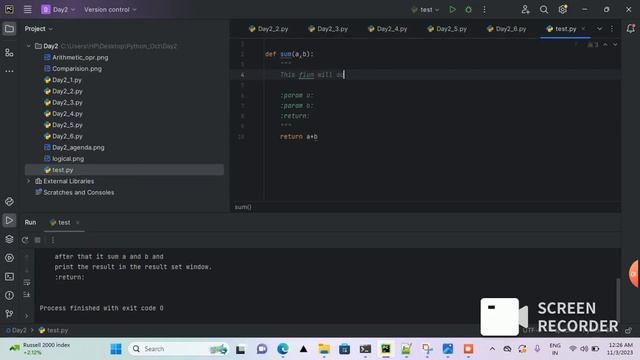Viewport: 640px width, 360px height.
Task: Open Run panel more options
Action: (53, 240)
